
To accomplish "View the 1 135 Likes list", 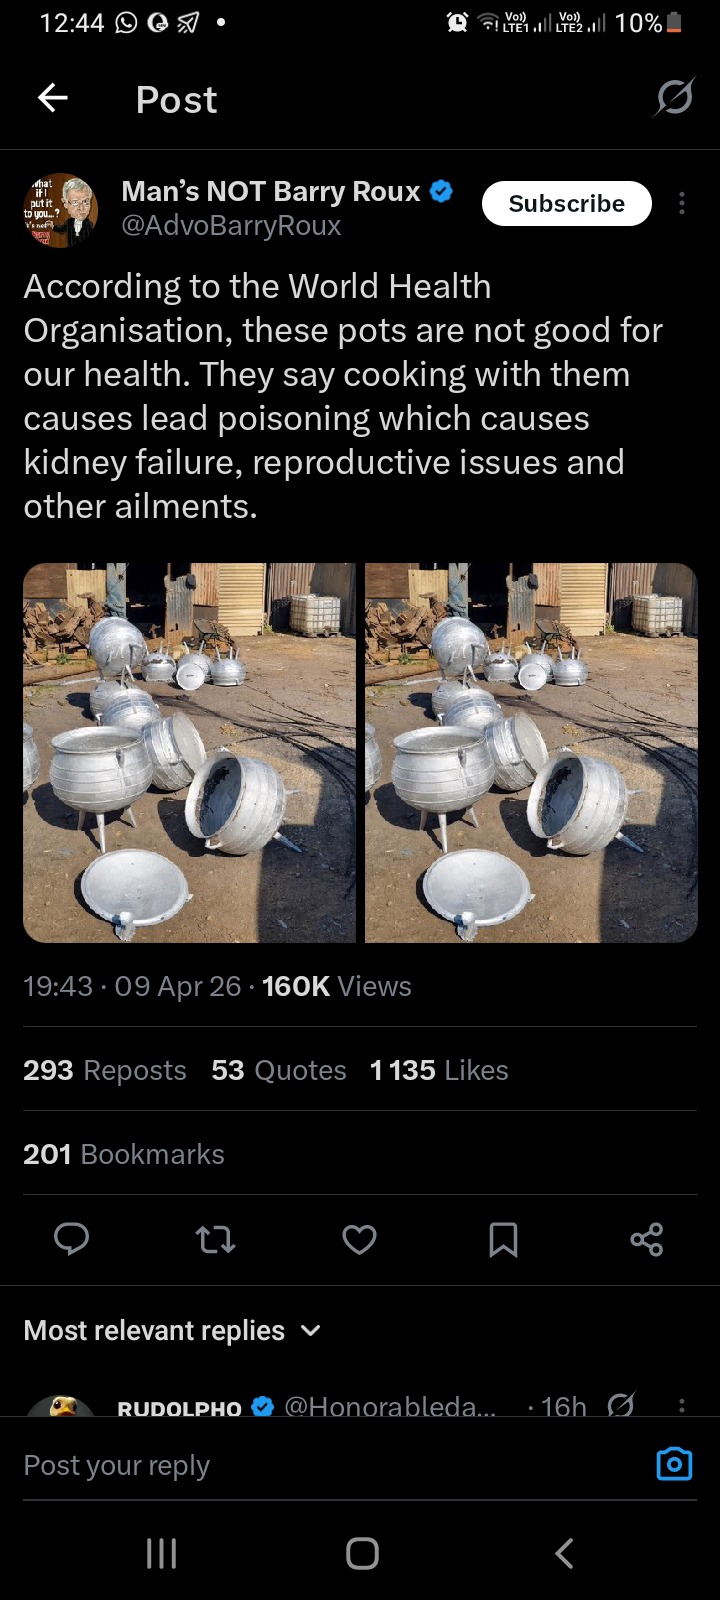I will click(x=439, y=1070).
